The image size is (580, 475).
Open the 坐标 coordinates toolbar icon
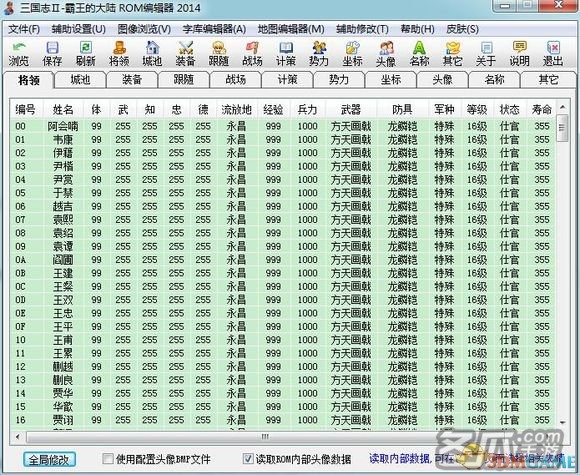(352, 54)
